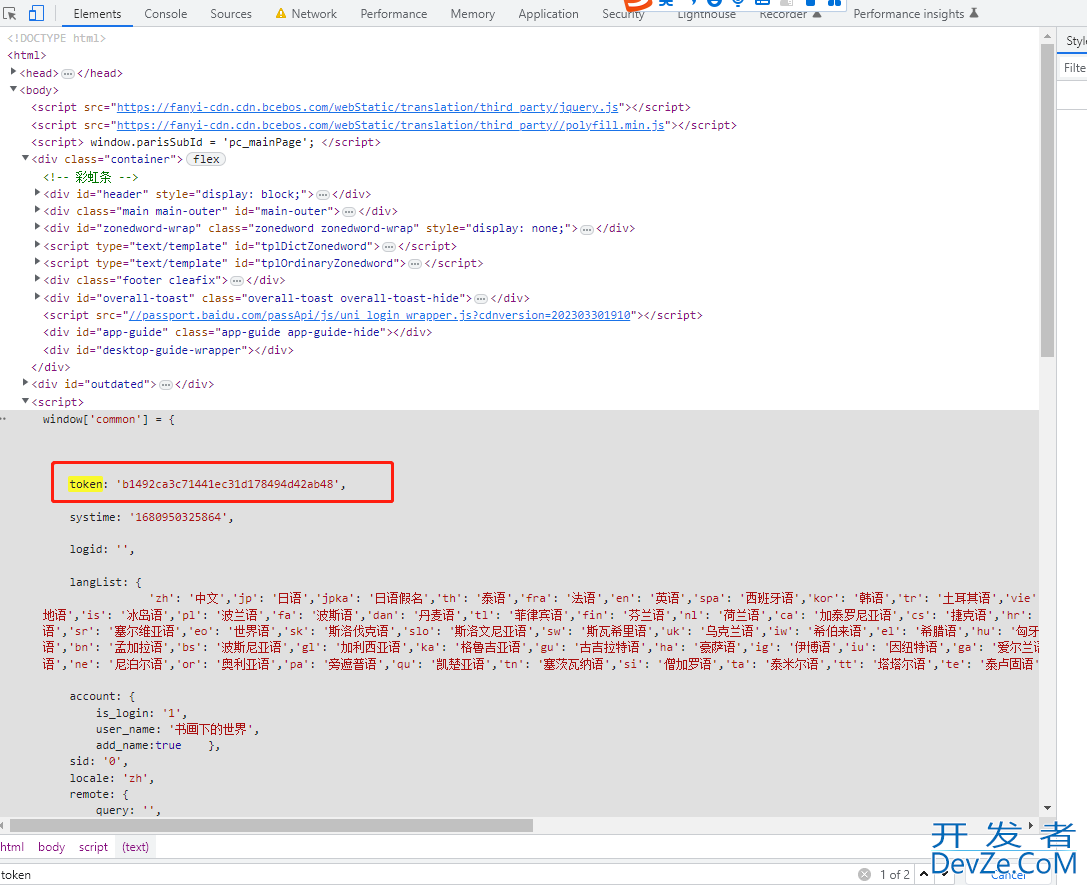Activate the inspect element picker icon
This screenshot has height=885, width=1087.
click(10, 13)
